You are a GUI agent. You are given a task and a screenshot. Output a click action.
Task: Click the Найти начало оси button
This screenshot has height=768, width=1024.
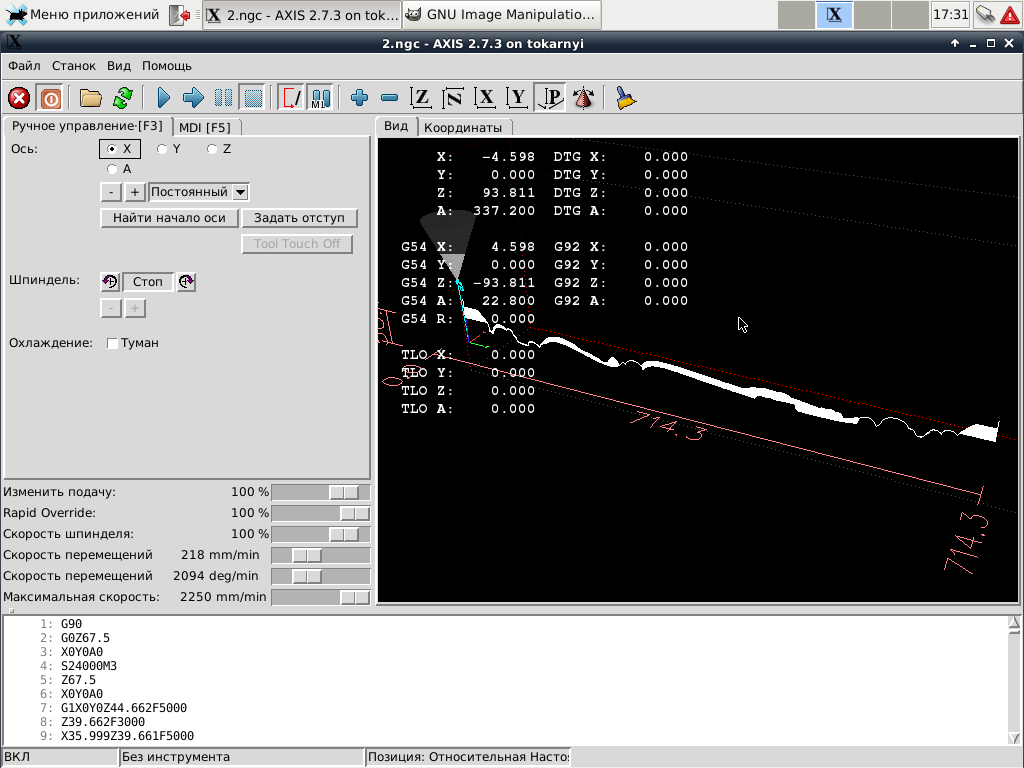coord(169,218)
